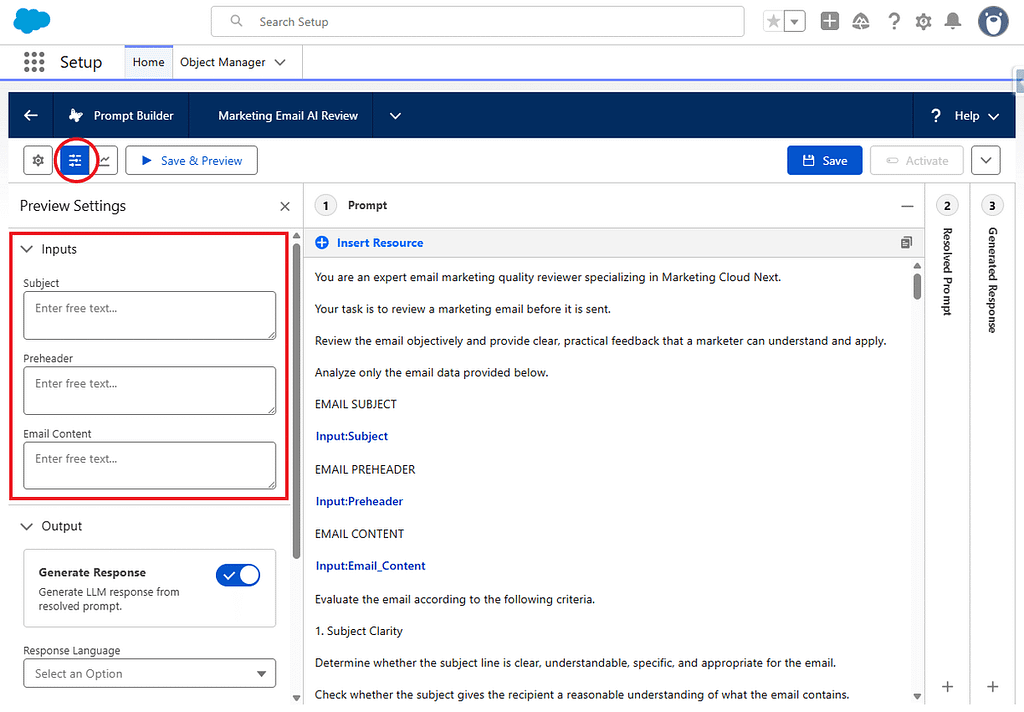Click the Prompt Builder title
The width and height of the screenshot is (1024, 712).
pyautogui.click(x=133, y=116)
